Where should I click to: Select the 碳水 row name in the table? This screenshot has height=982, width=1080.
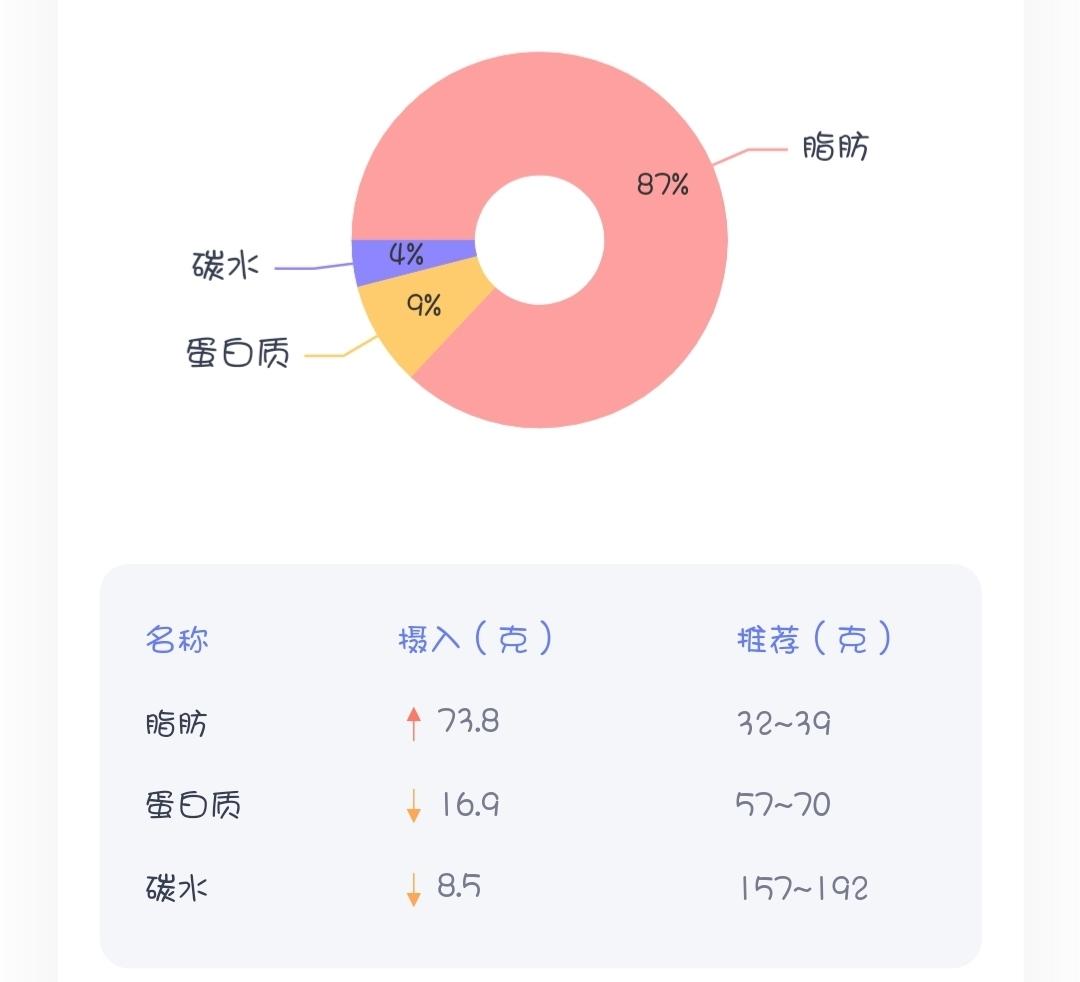tap(176, 888)
